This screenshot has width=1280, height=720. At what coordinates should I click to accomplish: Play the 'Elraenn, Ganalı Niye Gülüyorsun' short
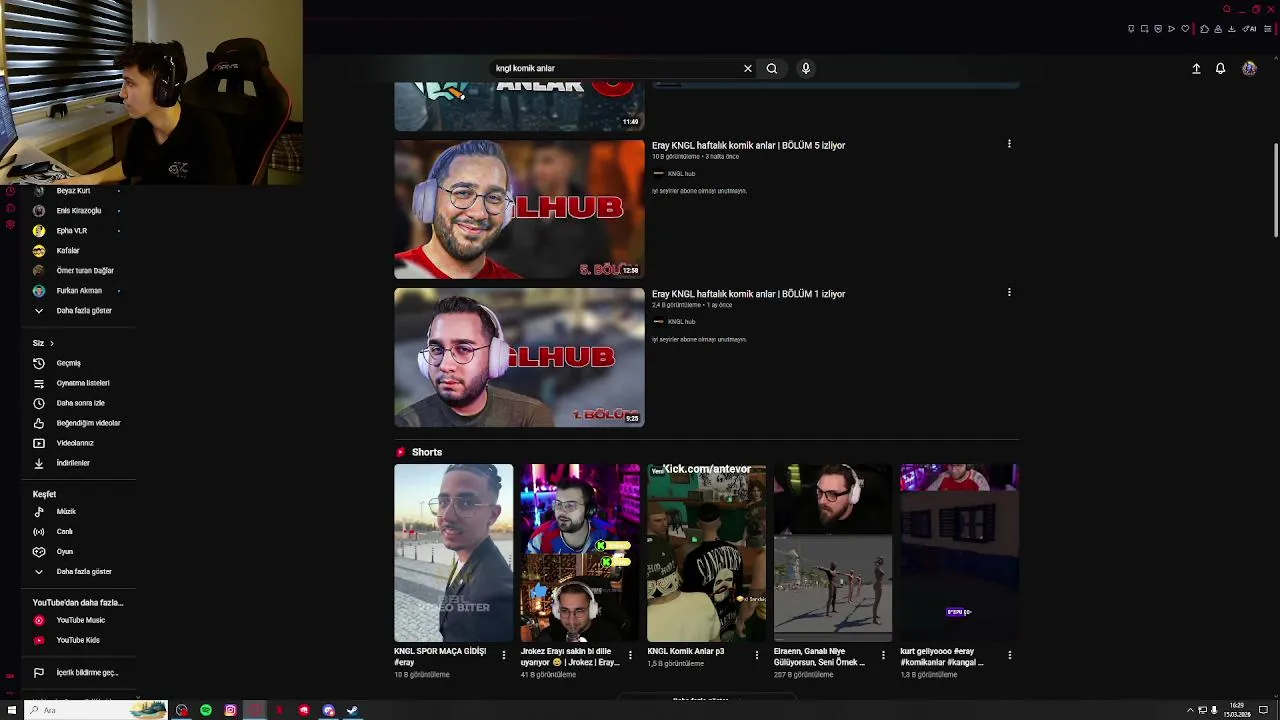pyautogui.click(x=833, y=553)
